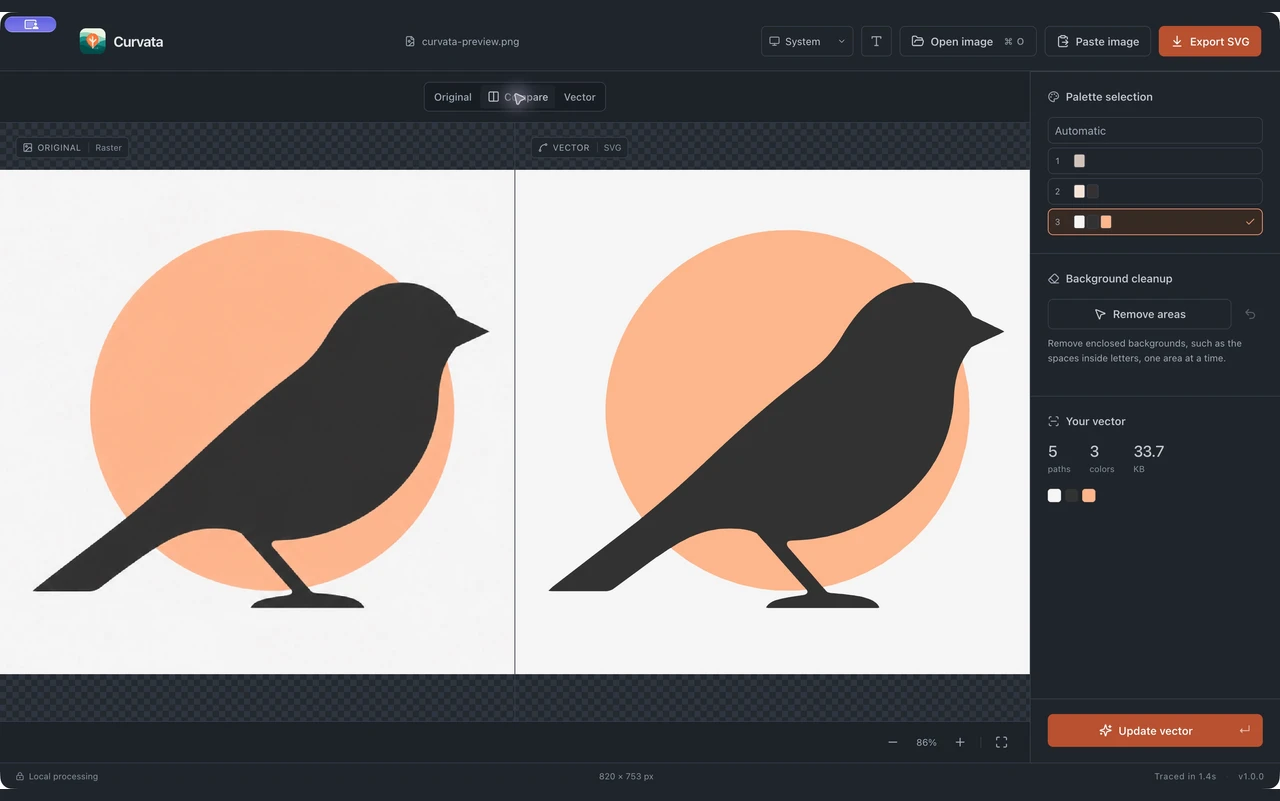Image resolution: width=1280 pixels, height=801 pixels.
Task: Click the v1.0.0 version label
Action: [x=1251, y=776]
